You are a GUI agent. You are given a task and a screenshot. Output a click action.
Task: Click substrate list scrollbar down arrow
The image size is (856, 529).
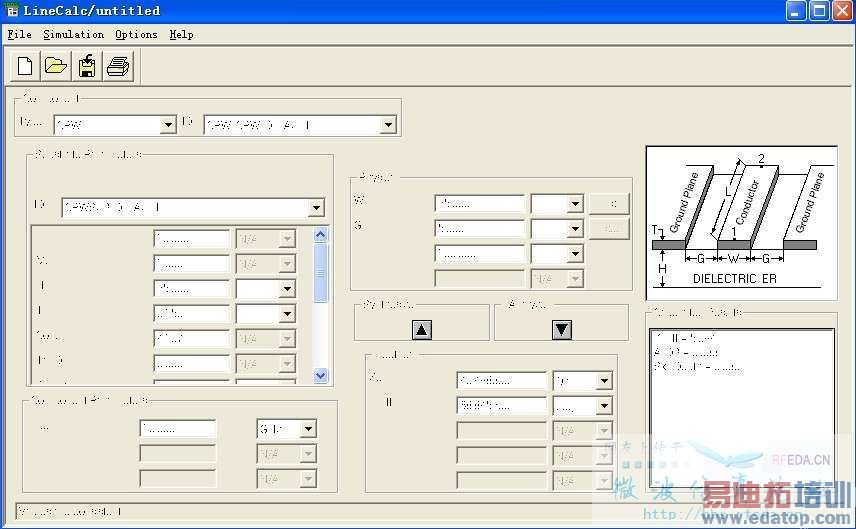(320, 375)
